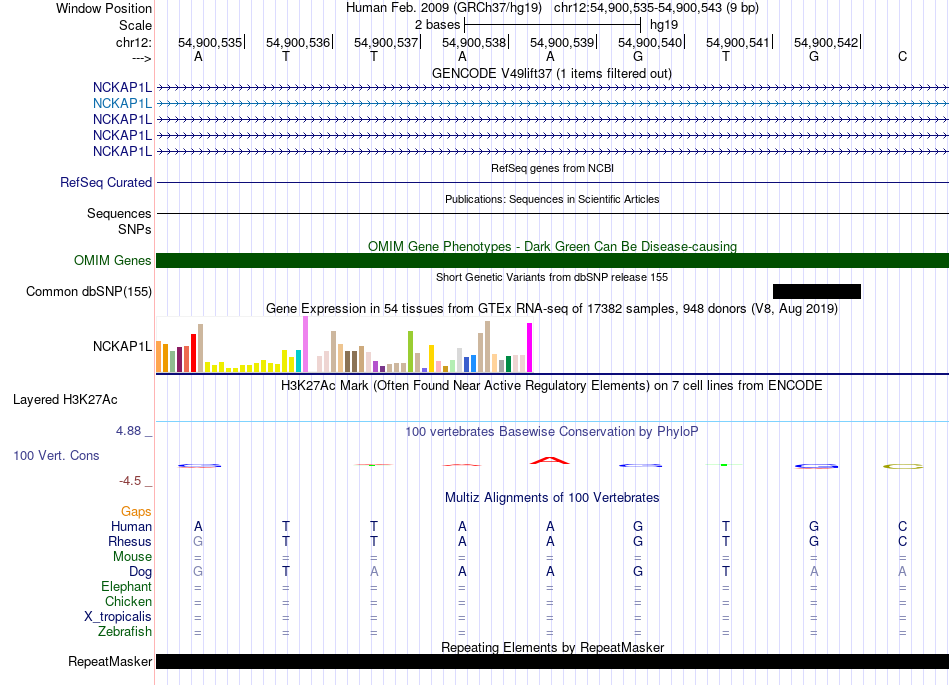Viewport: 950px width, 685px height.
Task: Select the Zebrafish species label
Action: [125, 632]
